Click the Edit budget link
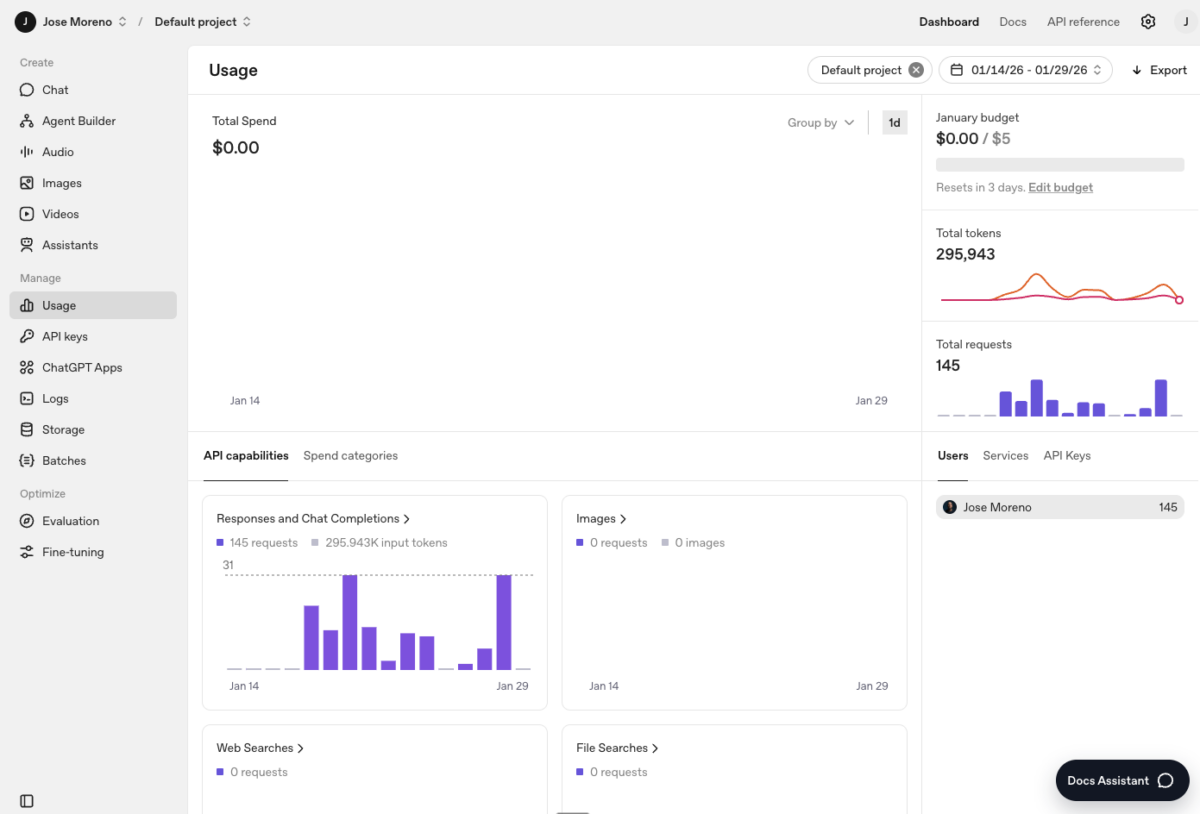The image size is (1200, 814). click(1060, 186)
